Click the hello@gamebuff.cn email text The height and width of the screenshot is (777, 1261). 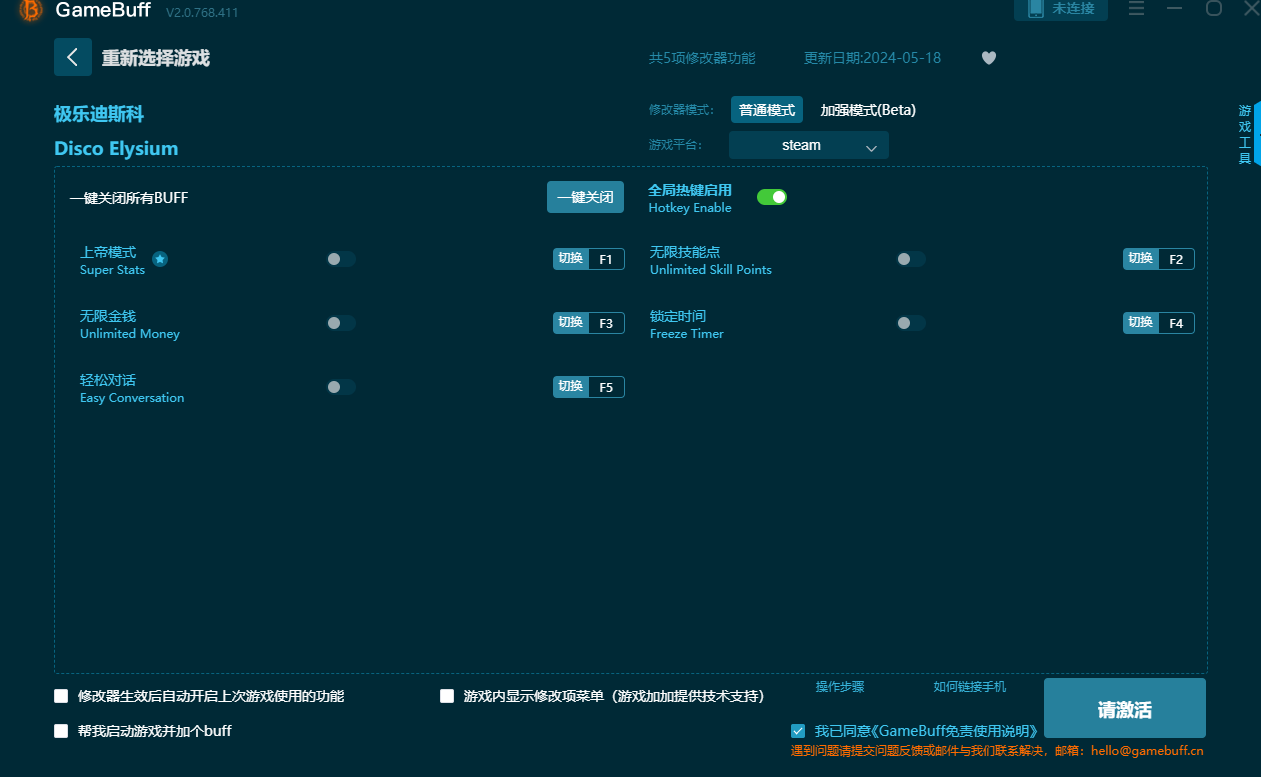[1147, 750]
